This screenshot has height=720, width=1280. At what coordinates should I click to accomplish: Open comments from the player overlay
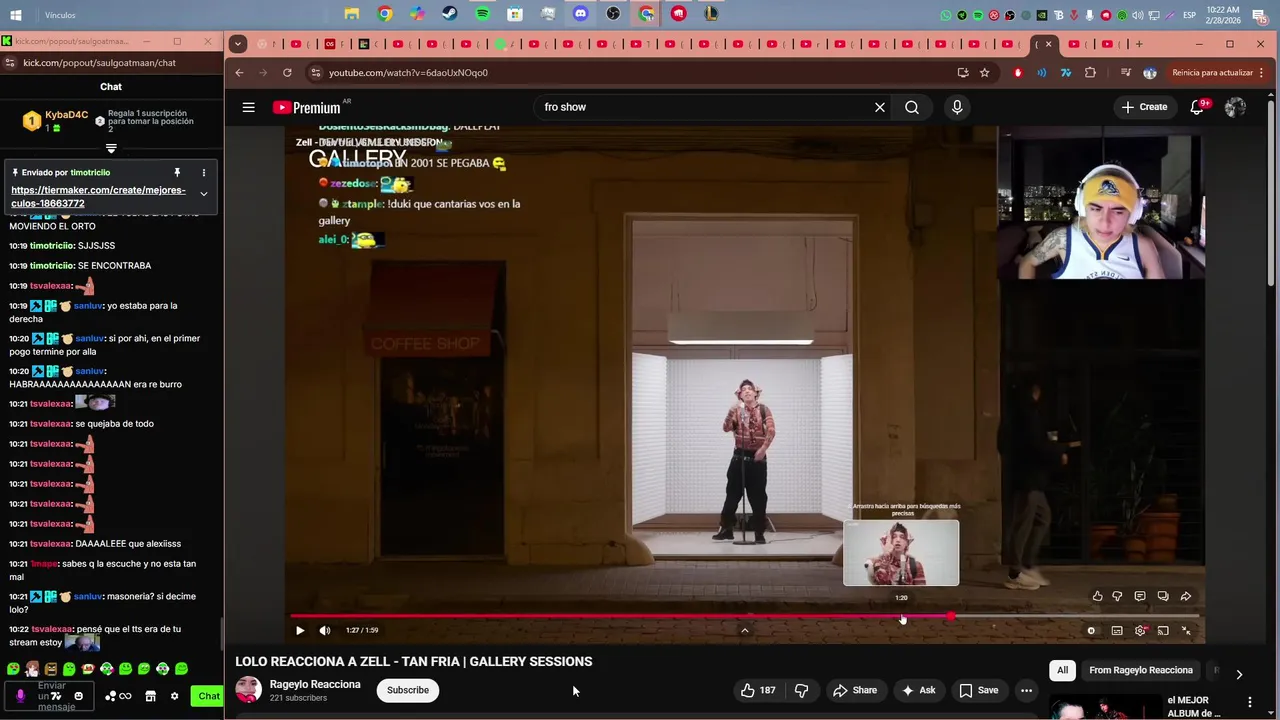(x=1140, y=596)
